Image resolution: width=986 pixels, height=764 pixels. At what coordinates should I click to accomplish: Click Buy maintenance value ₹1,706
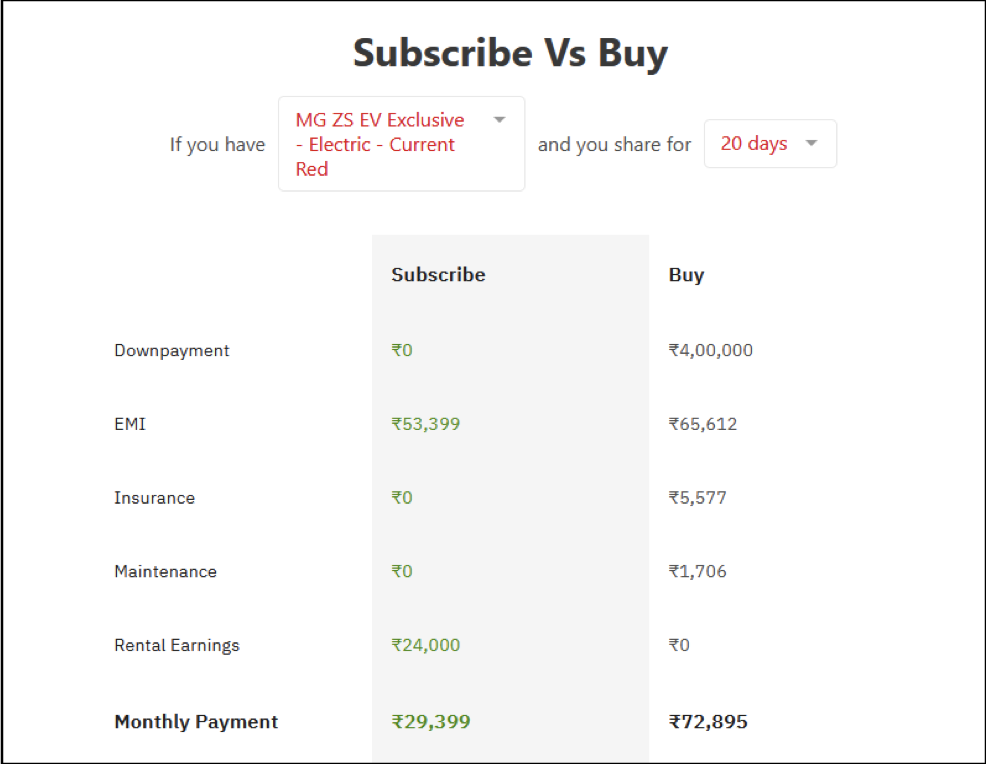pos(697,572)
